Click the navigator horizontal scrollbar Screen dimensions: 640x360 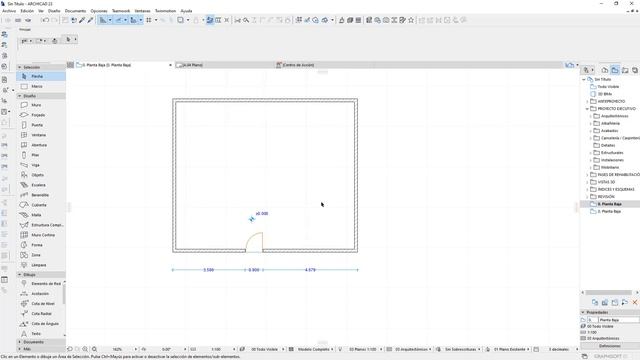click(x=608, y=293)
